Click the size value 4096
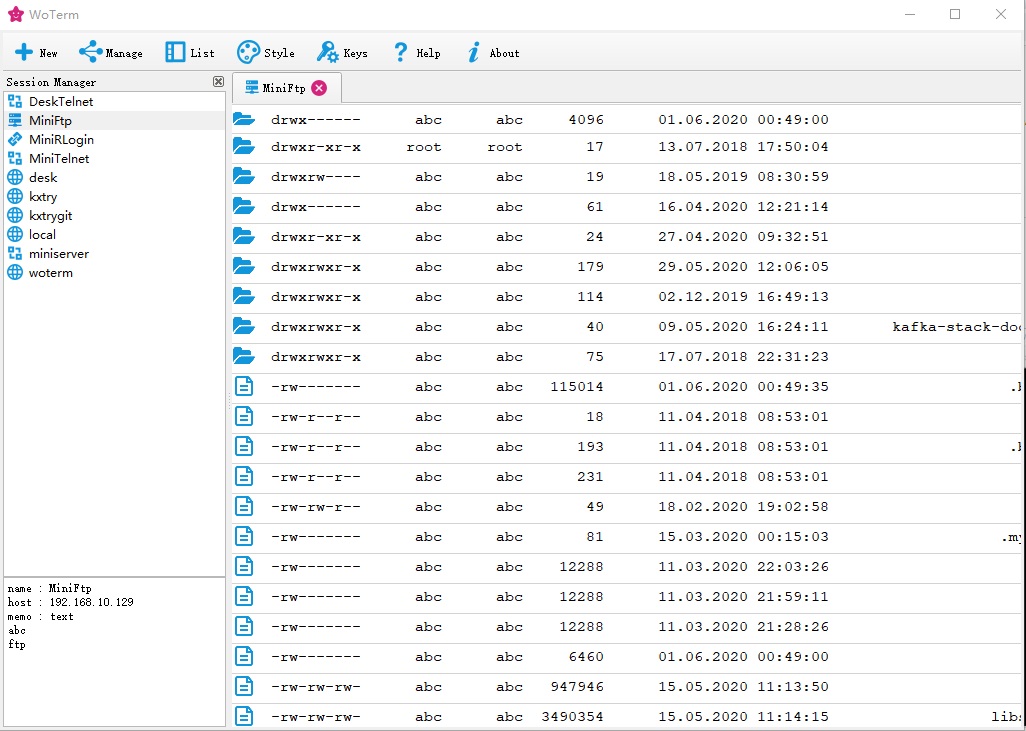 coord(586,120)
